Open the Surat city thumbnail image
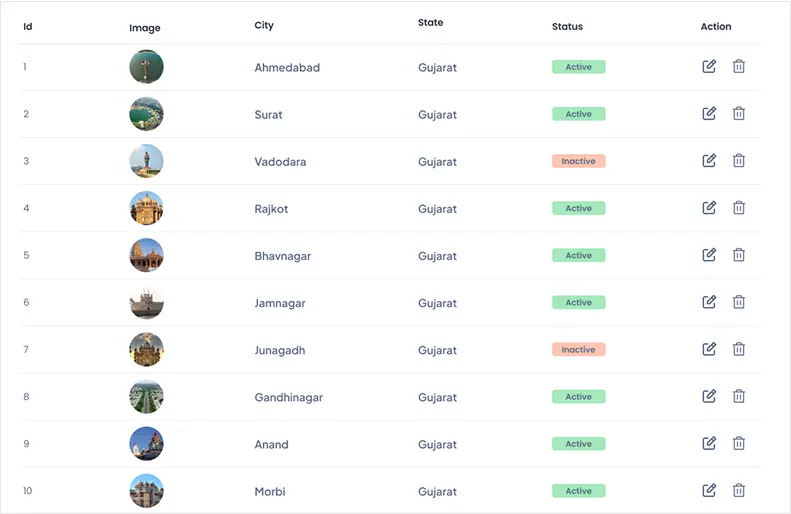Screen dimensions: 791x514 click(146, 114)
